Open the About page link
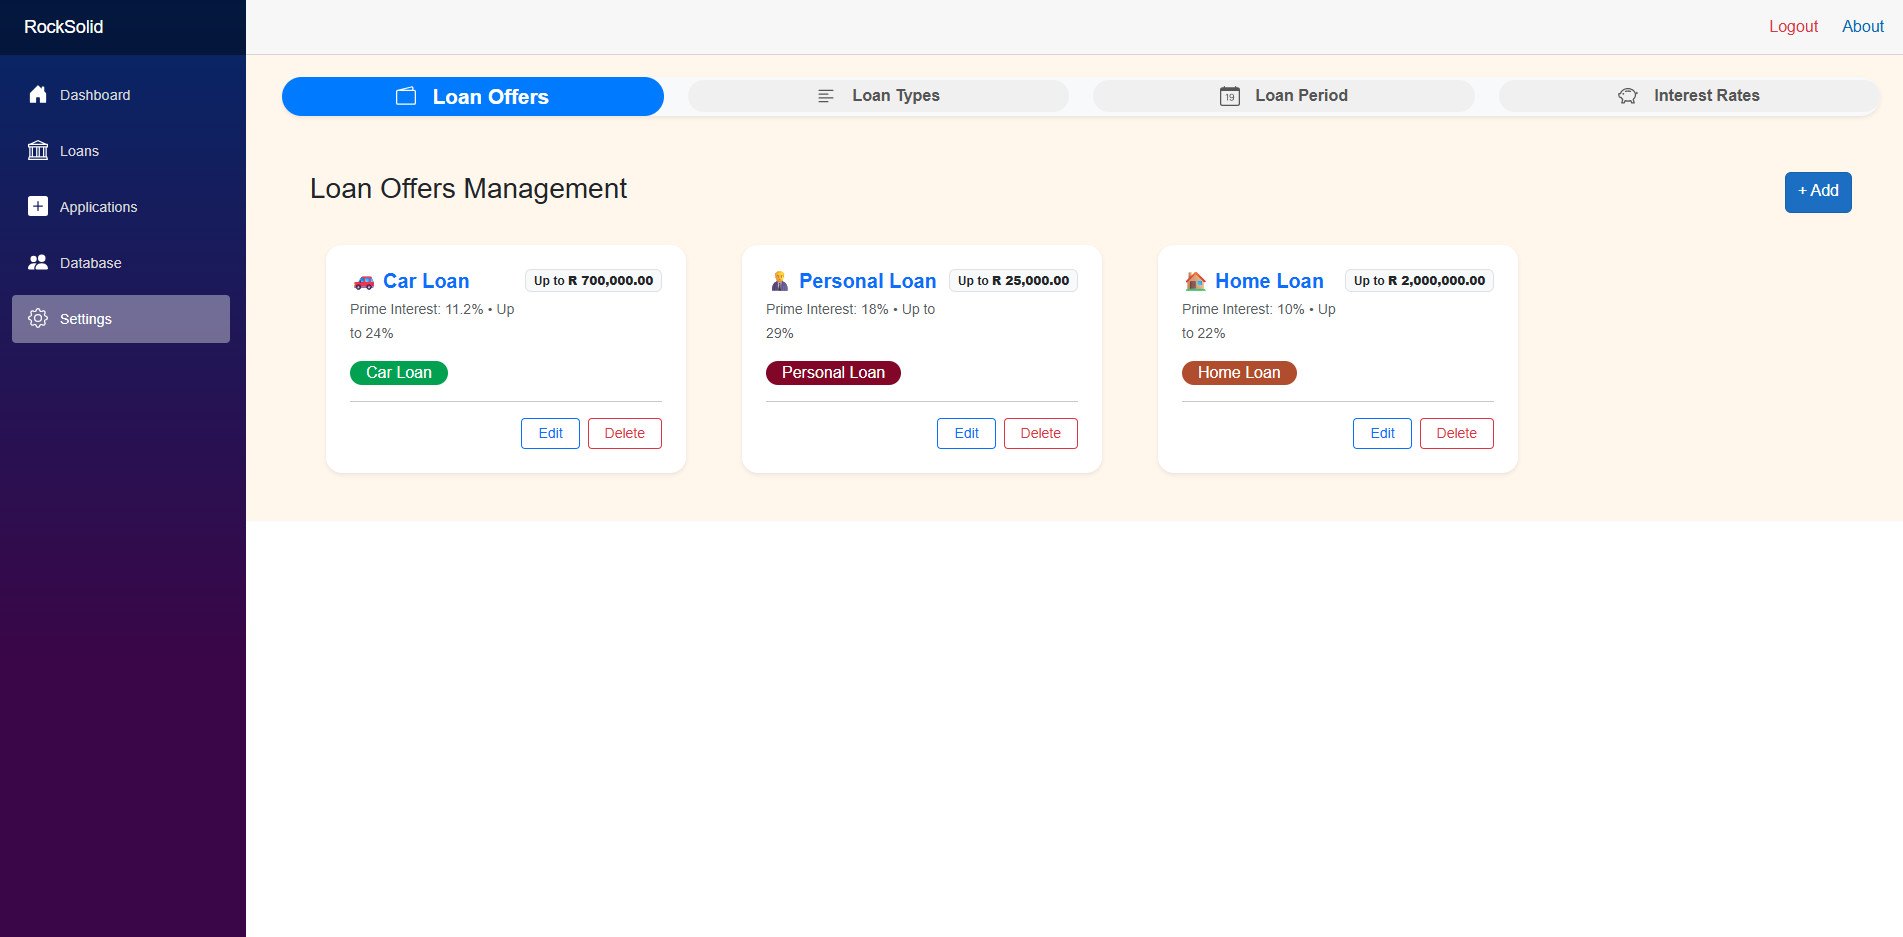The image size is (1903, 937). click(x=1862, y=27)
